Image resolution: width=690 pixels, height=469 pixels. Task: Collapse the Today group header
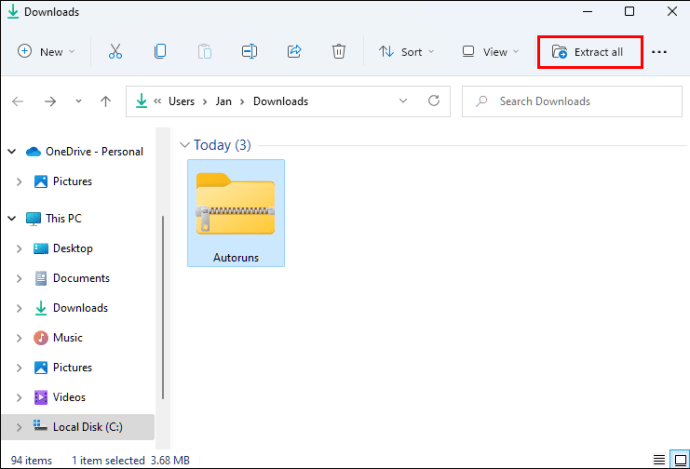click(184, 145)
